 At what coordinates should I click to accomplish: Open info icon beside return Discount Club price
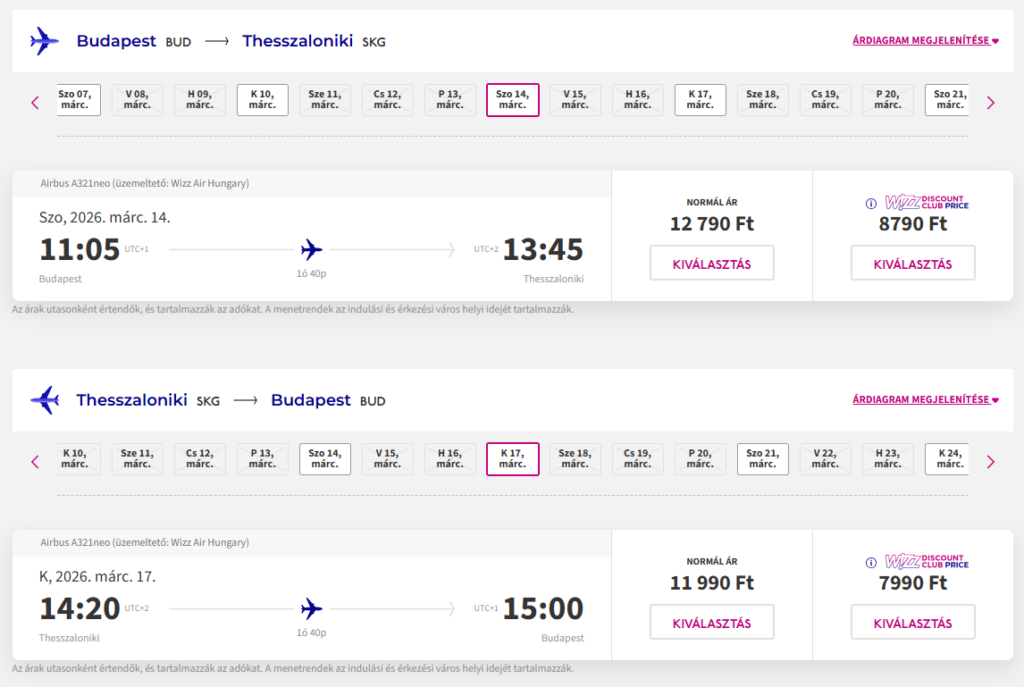coord(872,562)
